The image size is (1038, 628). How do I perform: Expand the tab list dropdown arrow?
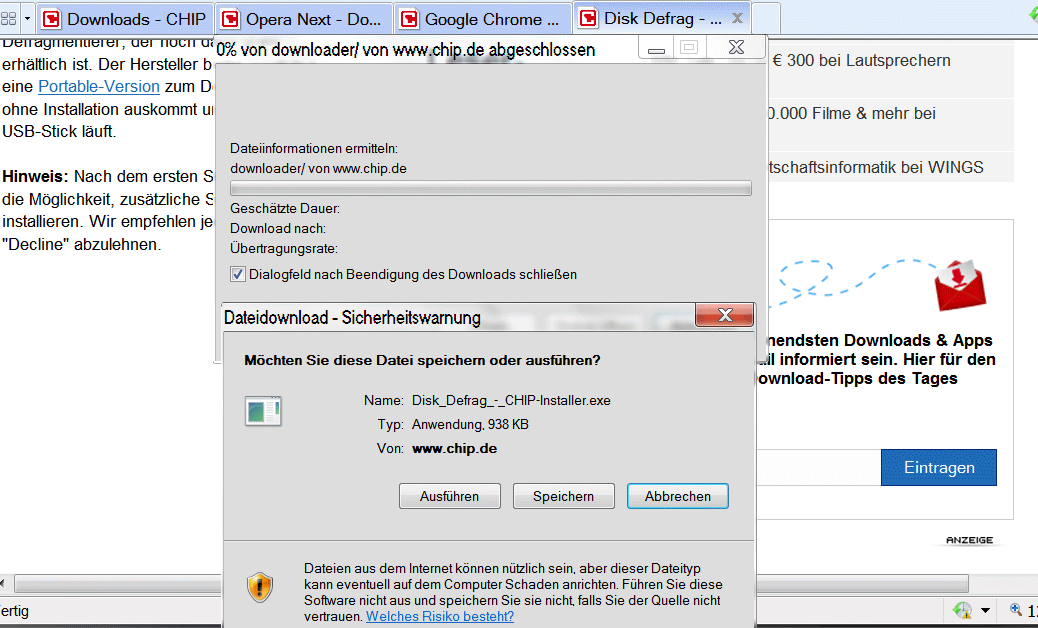27,19
